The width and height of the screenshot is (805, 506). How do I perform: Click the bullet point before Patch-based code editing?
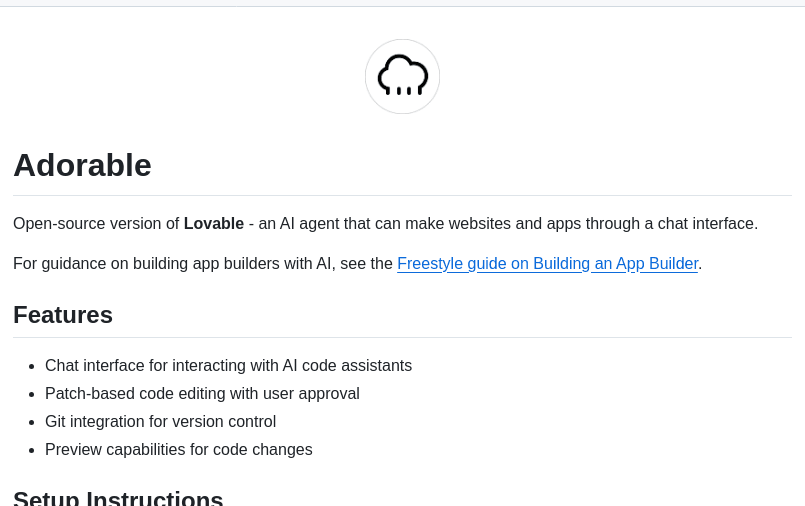coord(32,395)
